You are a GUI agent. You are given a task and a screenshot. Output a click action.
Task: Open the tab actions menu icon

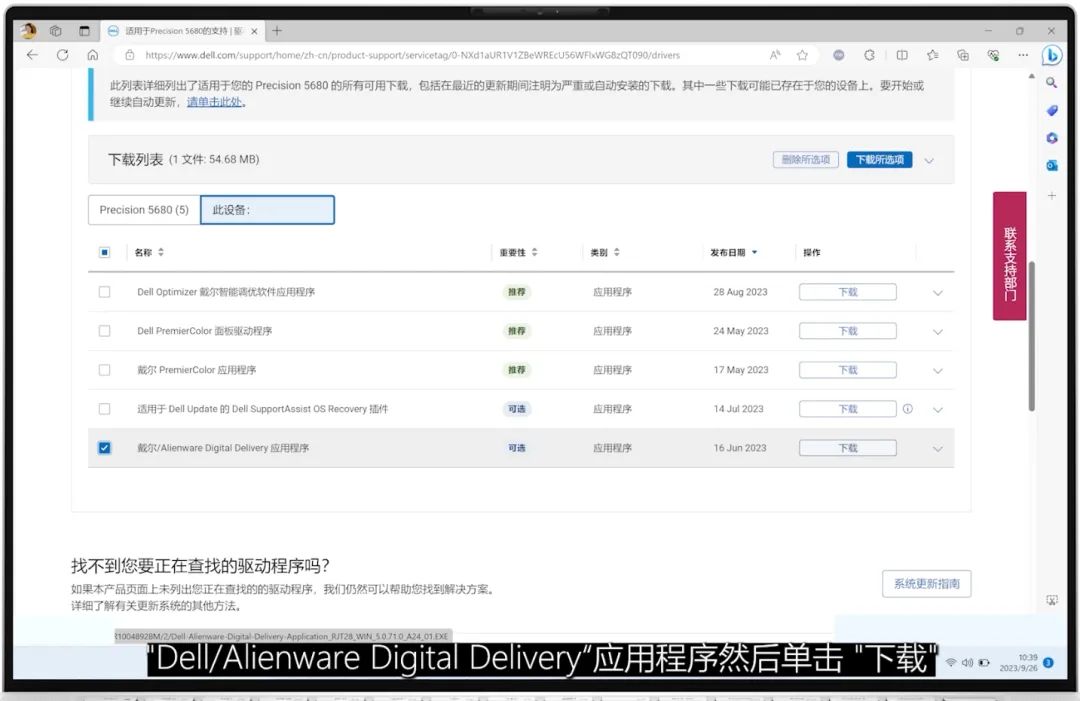pos(84,31)
